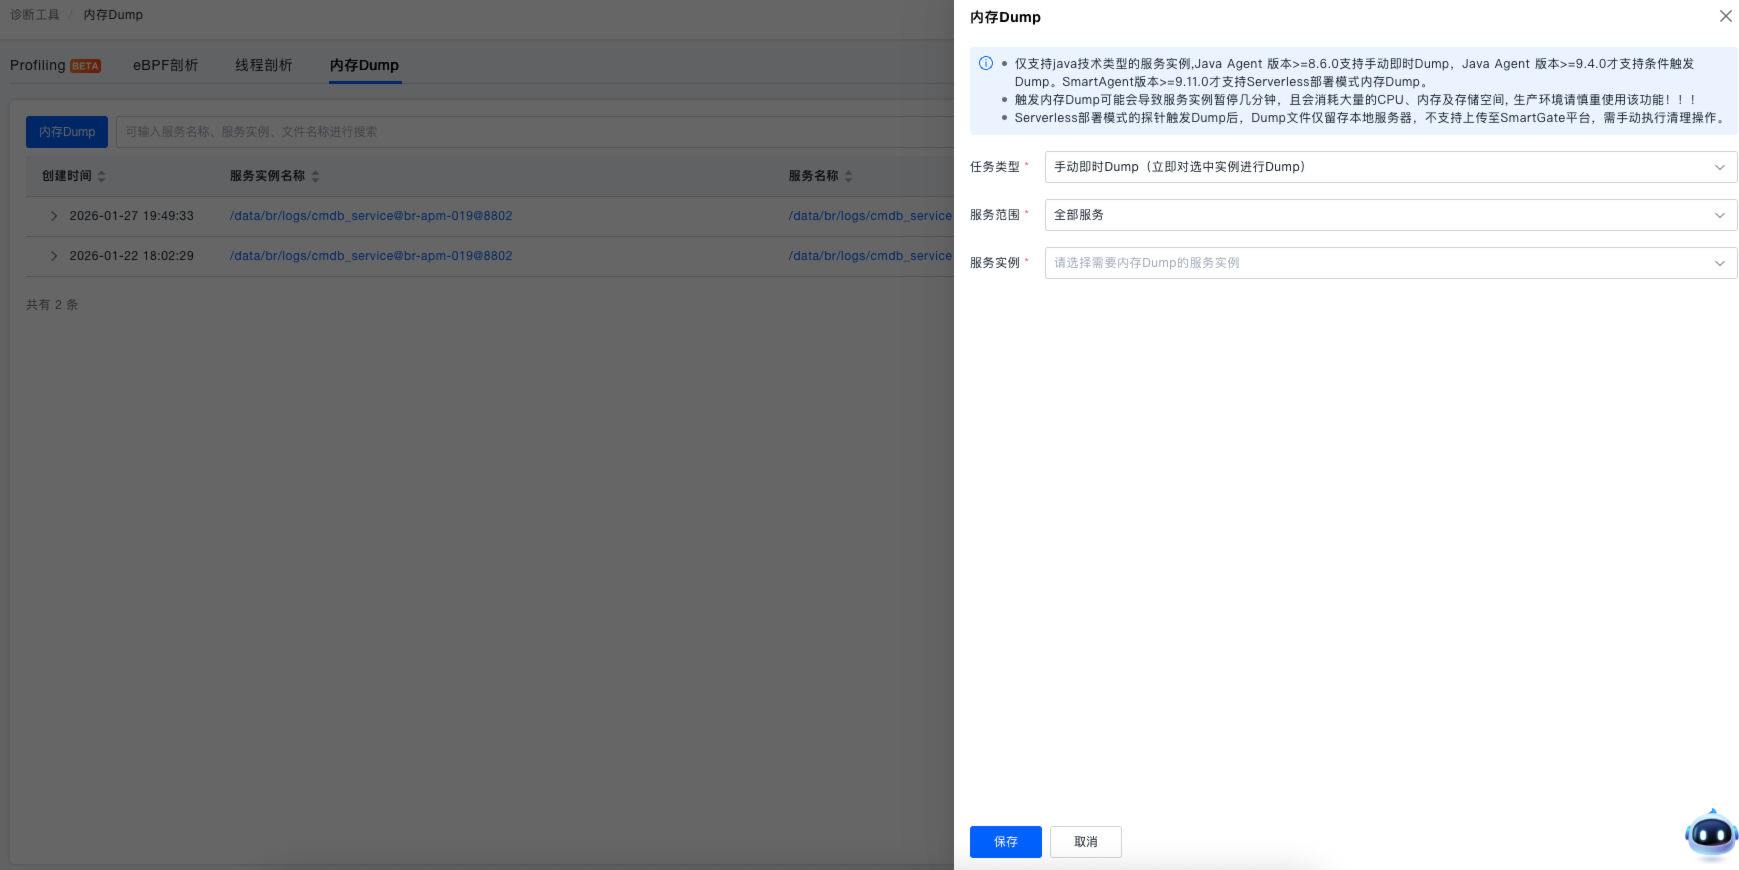Open the 服务实例 selection dropdown
Viewport: 1739px width, 870px height.
coord(1390,263)
